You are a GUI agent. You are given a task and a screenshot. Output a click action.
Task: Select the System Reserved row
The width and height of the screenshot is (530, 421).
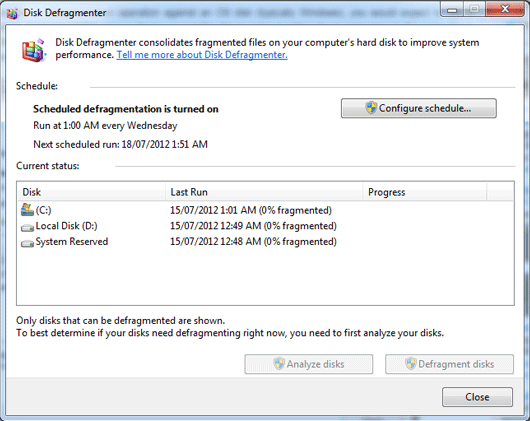(265, 242)
